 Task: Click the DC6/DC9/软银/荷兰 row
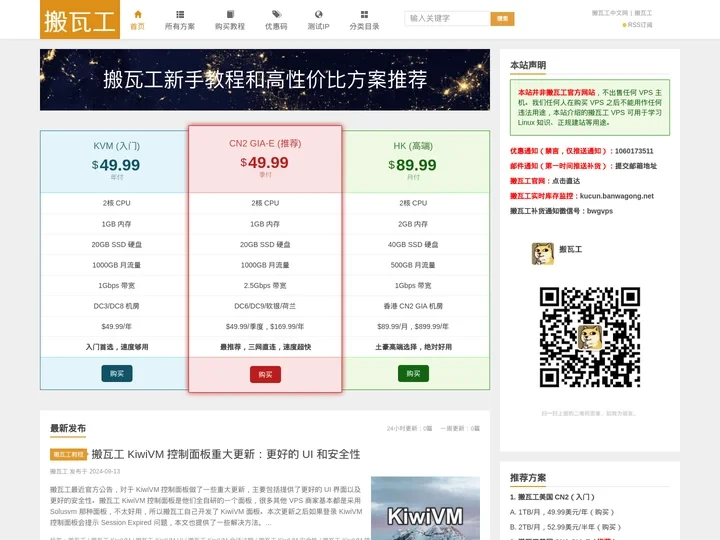click(x=265, y=306)
